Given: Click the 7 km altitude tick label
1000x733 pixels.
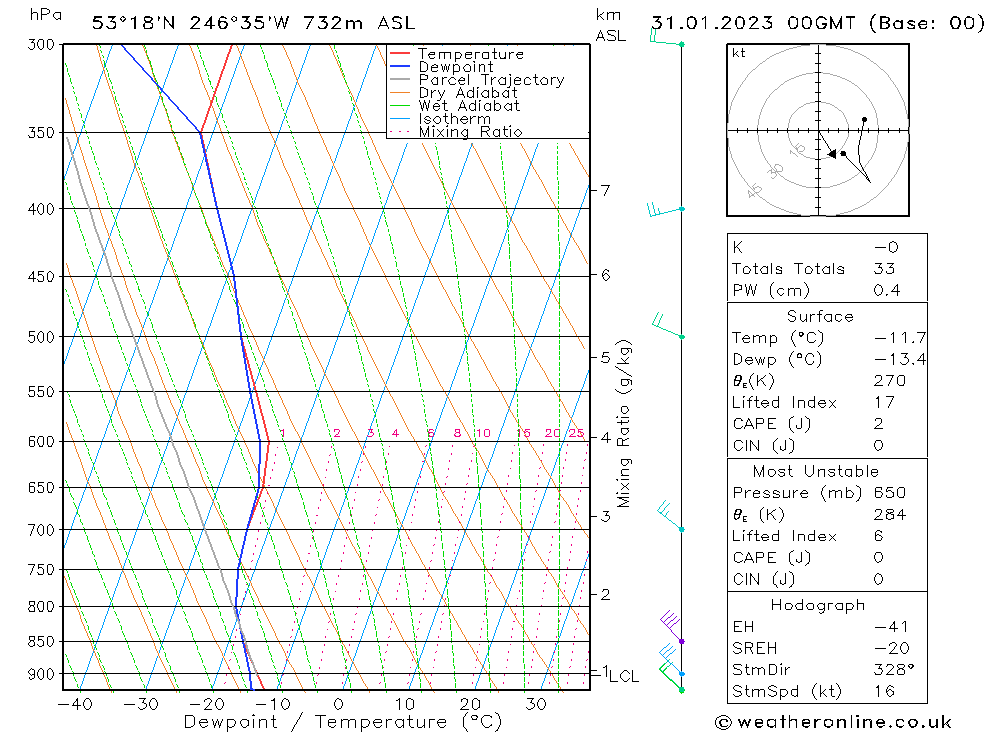Looking at the screenshot, I should [x=605, y=190].
